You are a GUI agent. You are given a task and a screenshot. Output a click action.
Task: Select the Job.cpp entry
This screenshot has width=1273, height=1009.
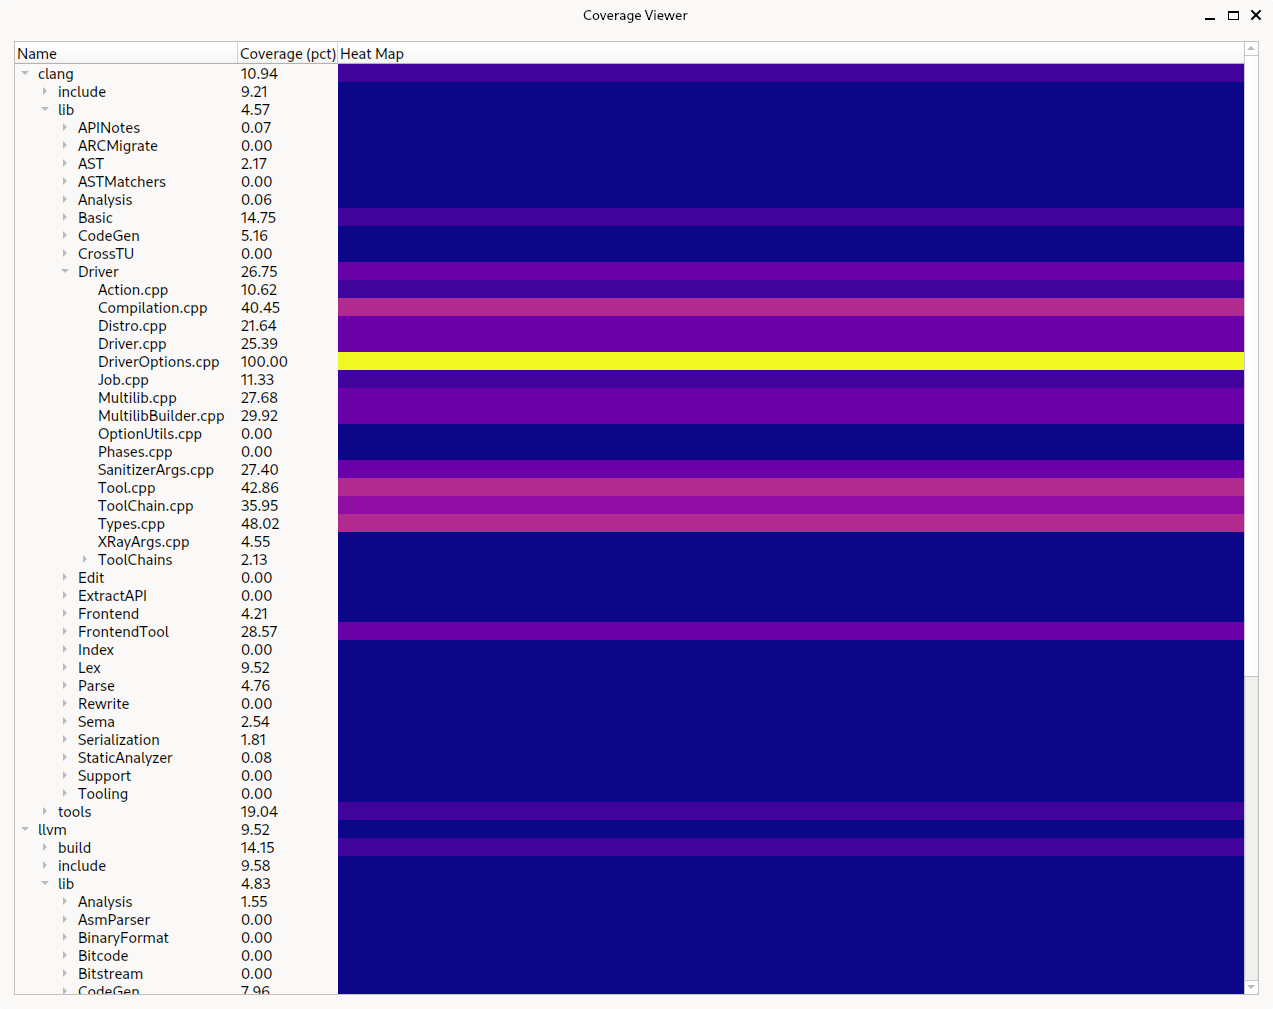coord(123,379)
